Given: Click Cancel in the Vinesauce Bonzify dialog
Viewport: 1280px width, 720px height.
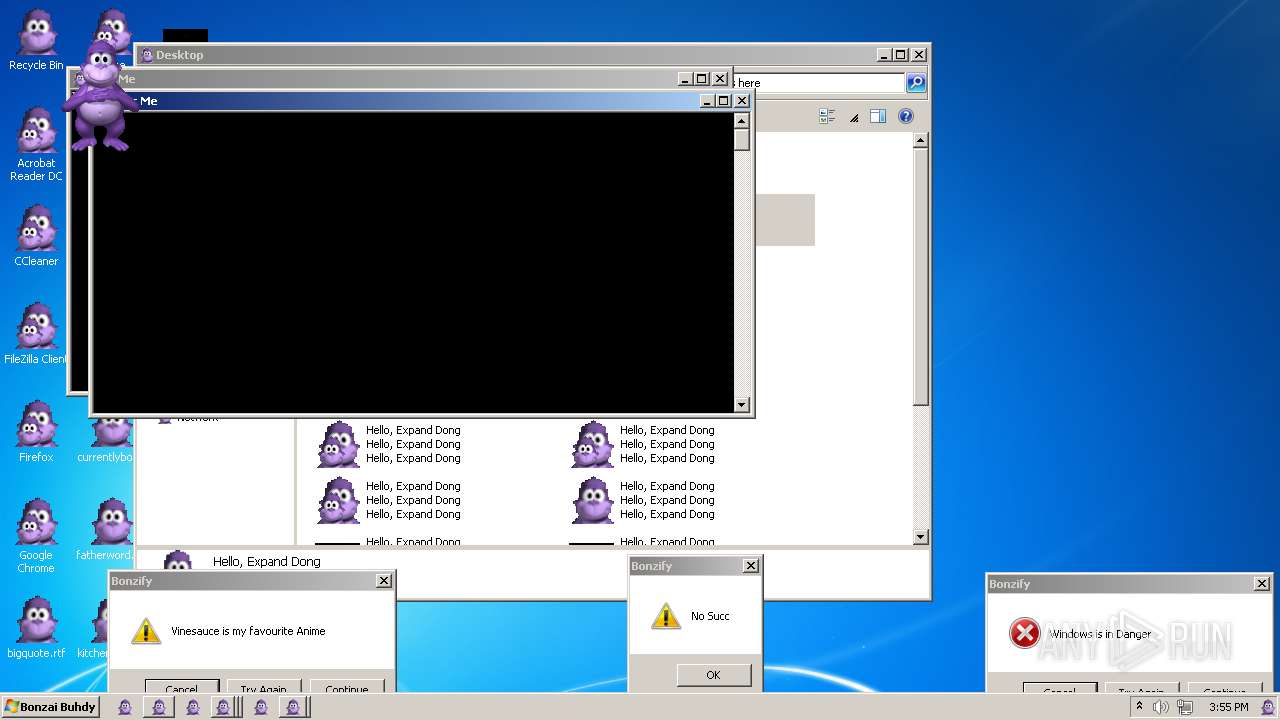Looking at the screenshot, I should [182, 688].
